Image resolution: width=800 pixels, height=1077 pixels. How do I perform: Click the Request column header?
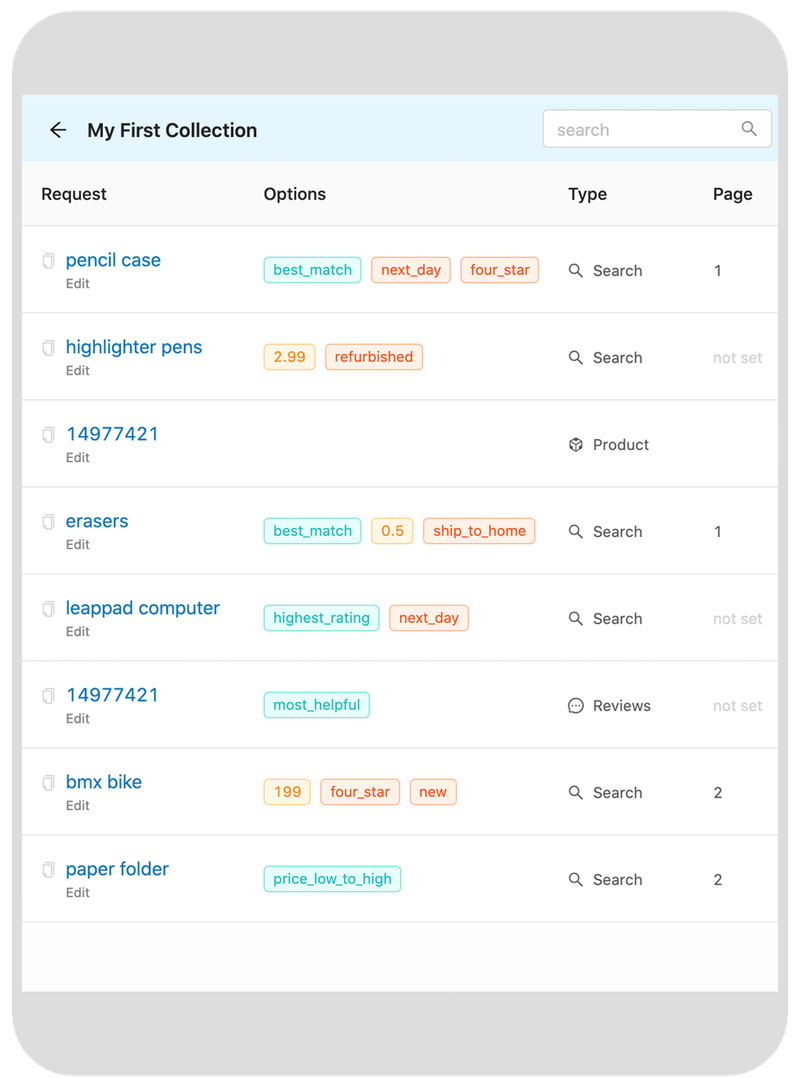coord(74,194)
